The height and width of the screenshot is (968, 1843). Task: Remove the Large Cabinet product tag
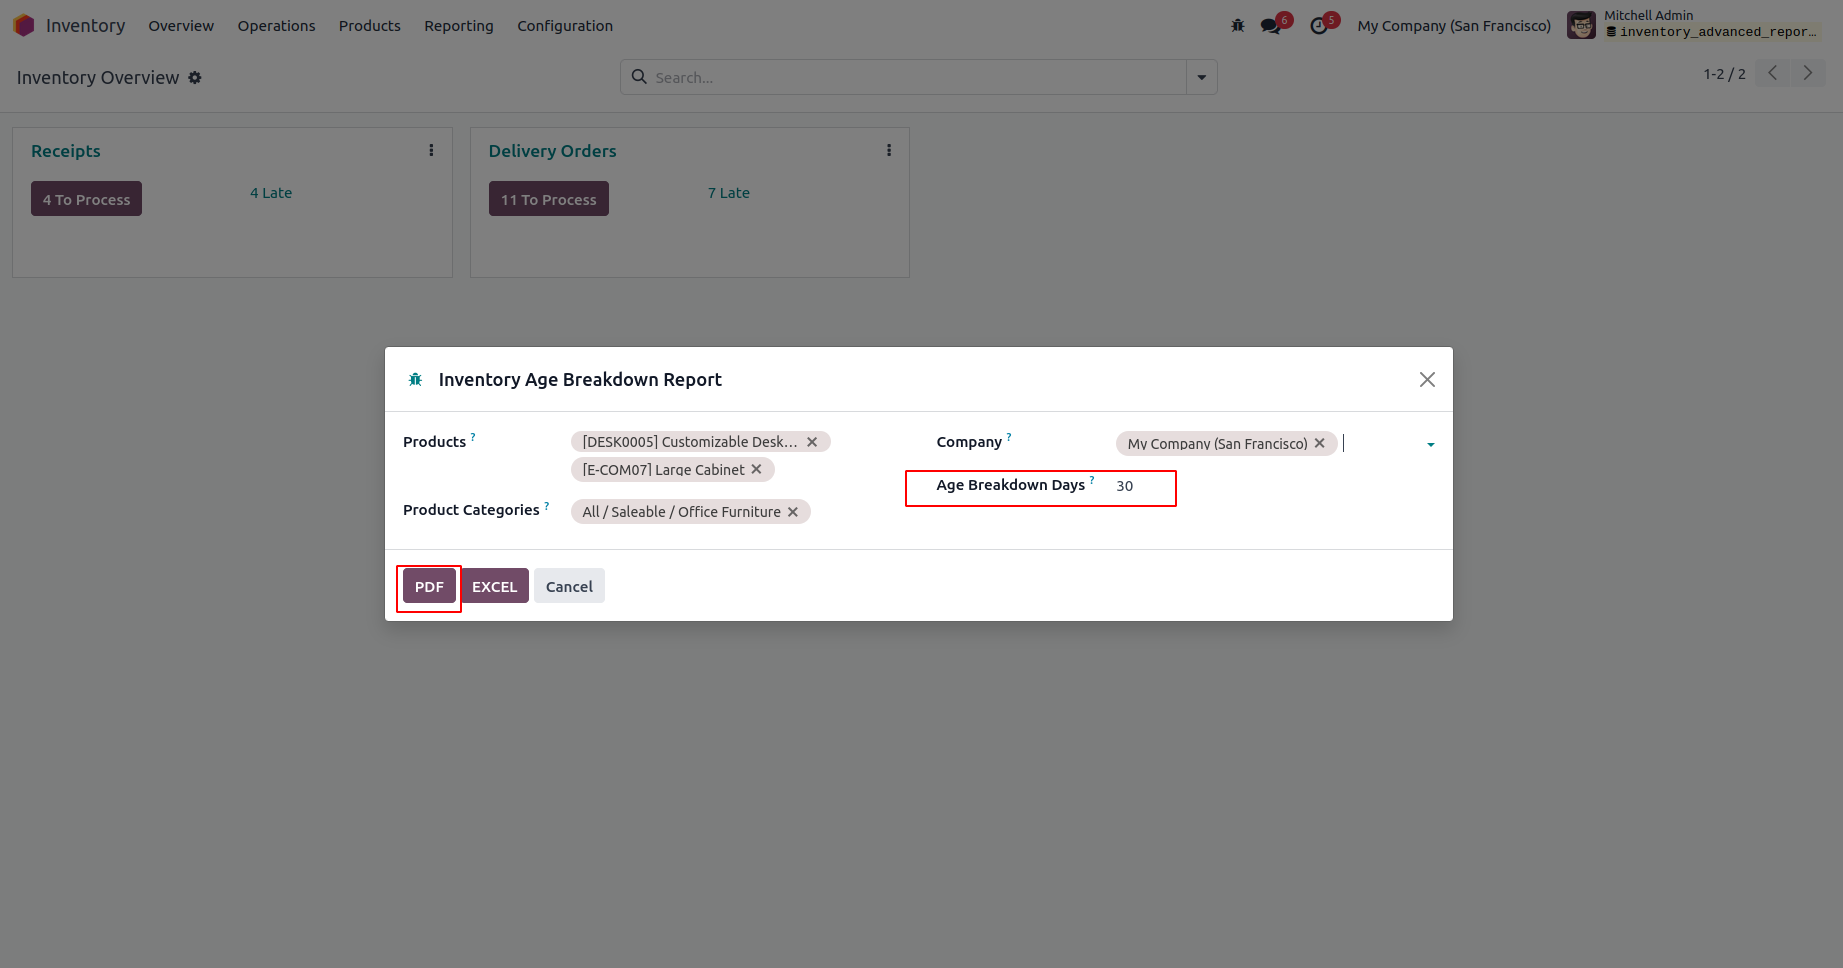pyautogui.click(x=756, y=469)
